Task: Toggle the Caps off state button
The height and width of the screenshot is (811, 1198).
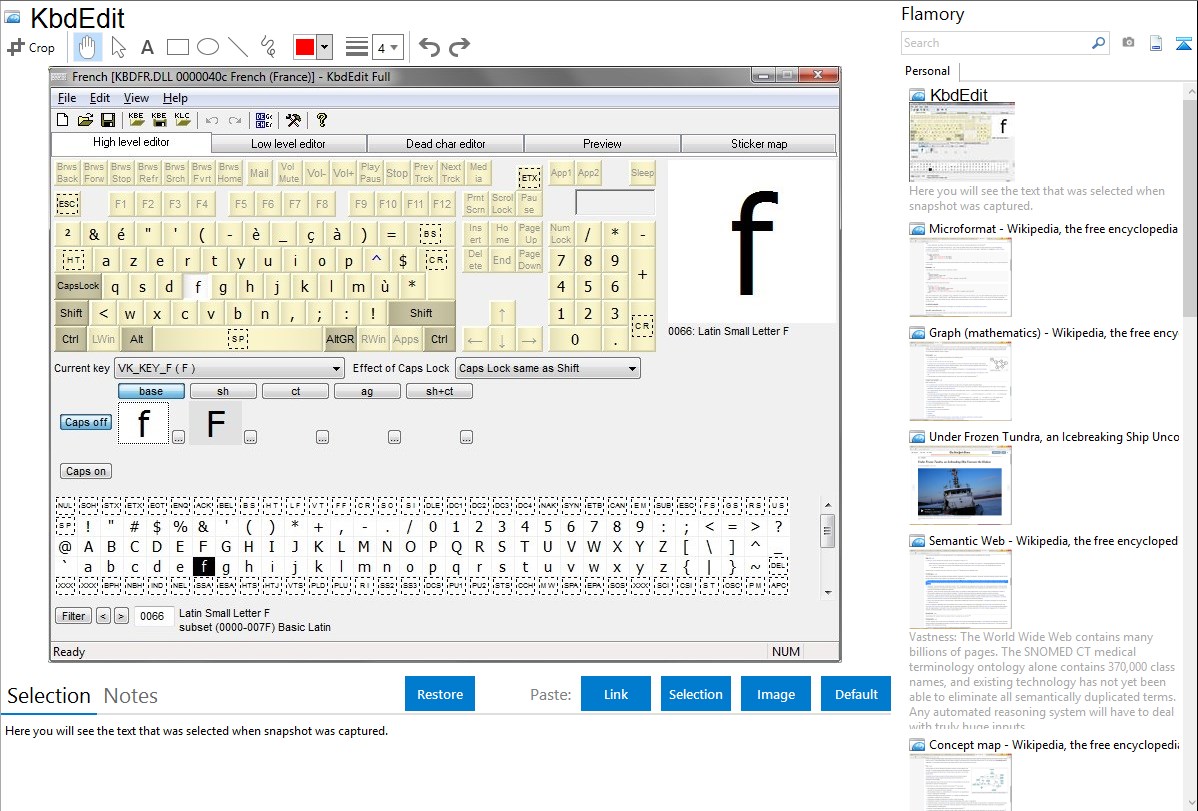Action: tap(86, 422)
